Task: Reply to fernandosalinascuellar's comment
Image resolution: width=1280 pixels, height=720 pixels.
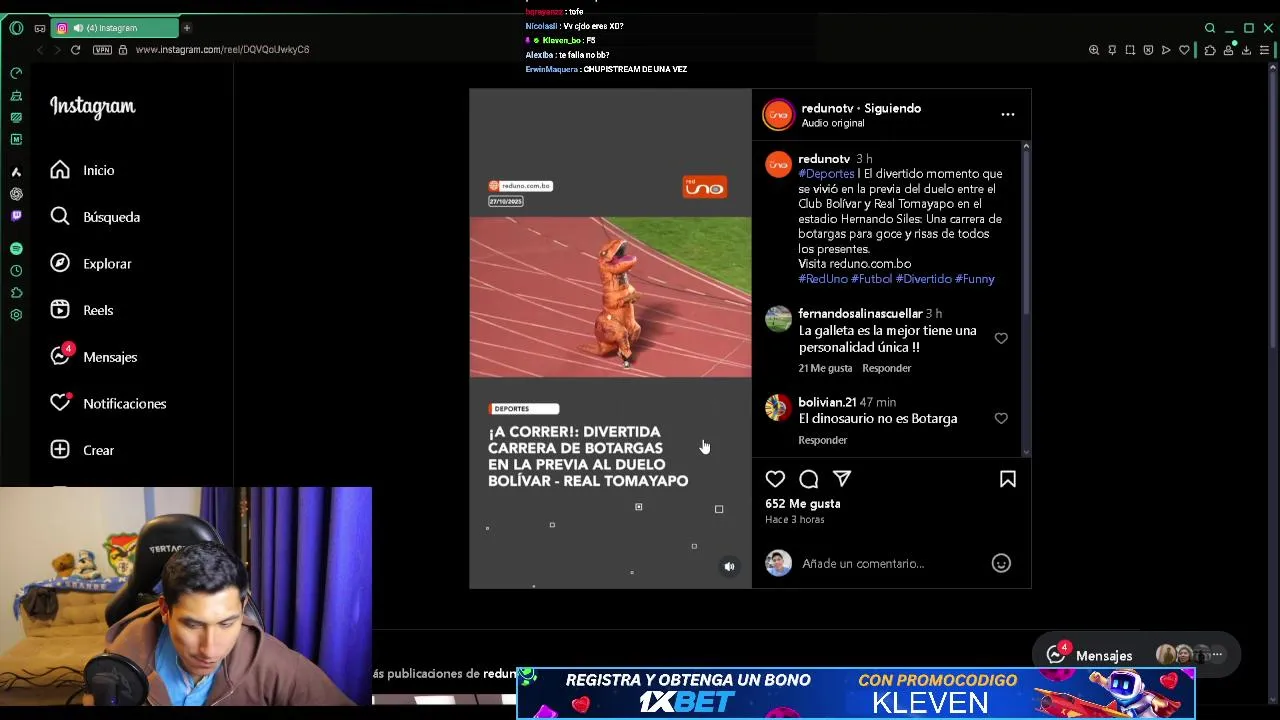Action: pos(887,368)
